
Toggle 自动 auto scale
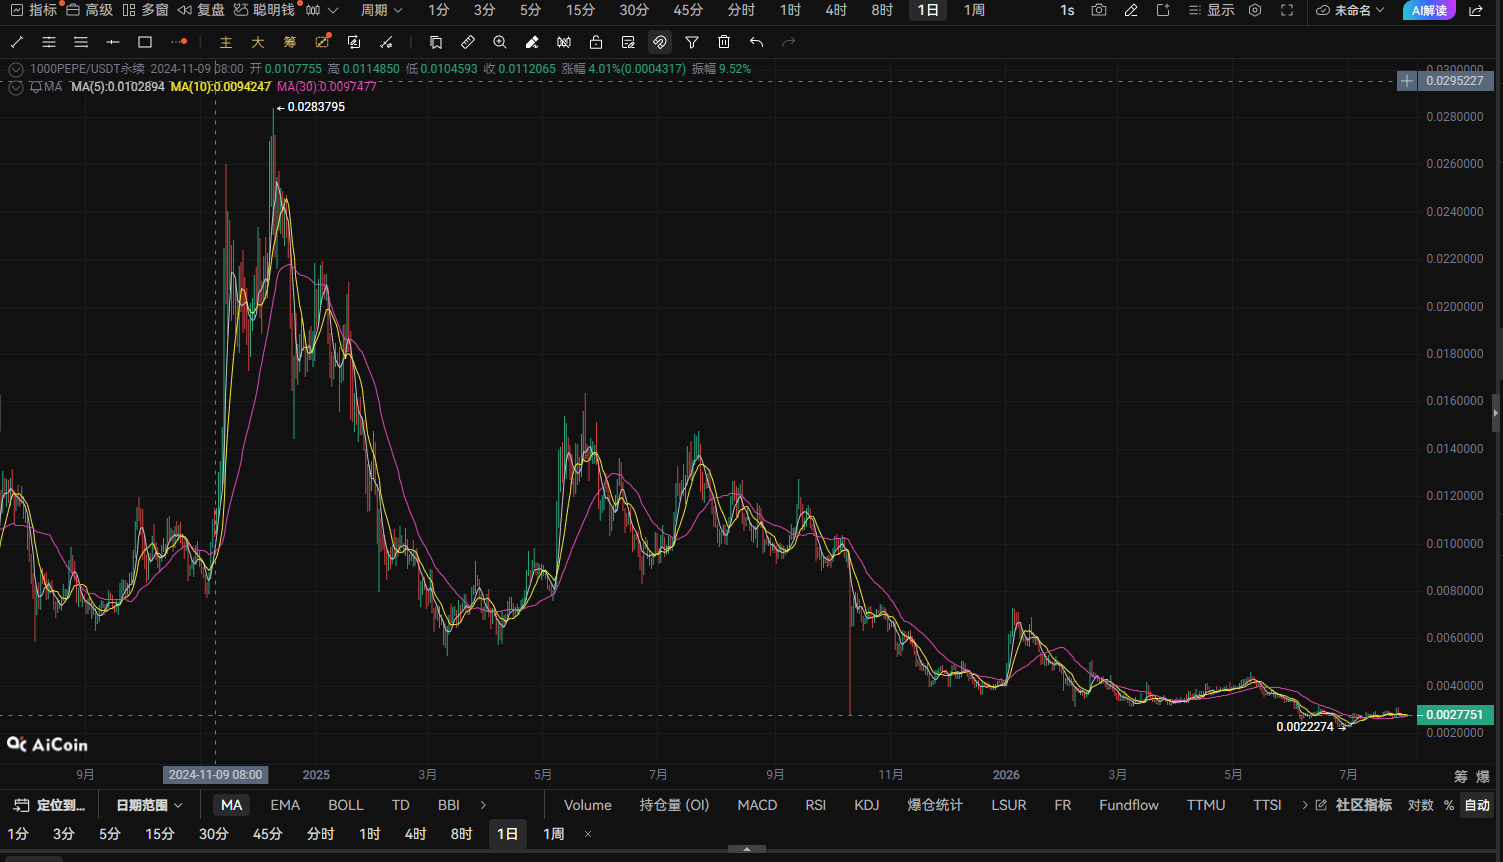tap(1477, 805)
